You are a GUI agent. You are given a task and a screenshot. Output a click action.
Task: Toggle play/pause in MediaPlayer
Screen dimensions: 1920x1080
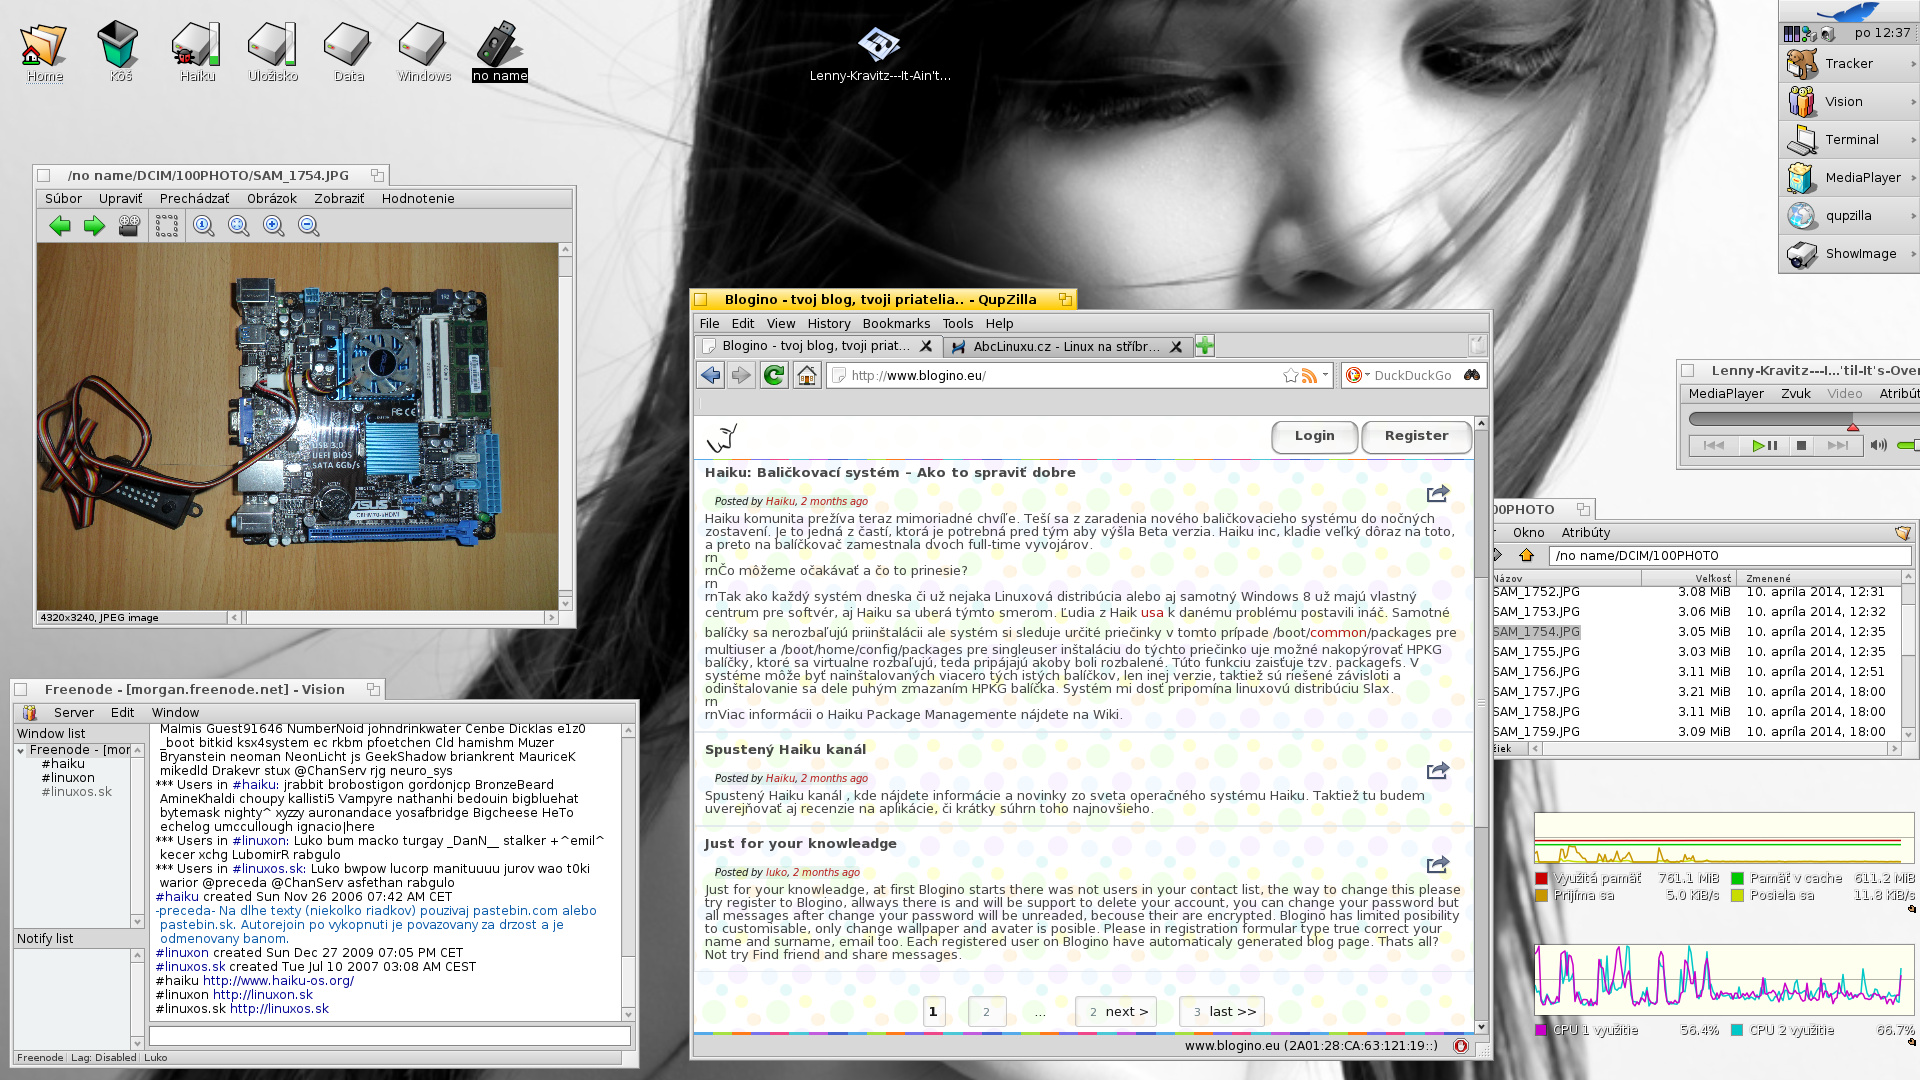(x=1764, y=446)
